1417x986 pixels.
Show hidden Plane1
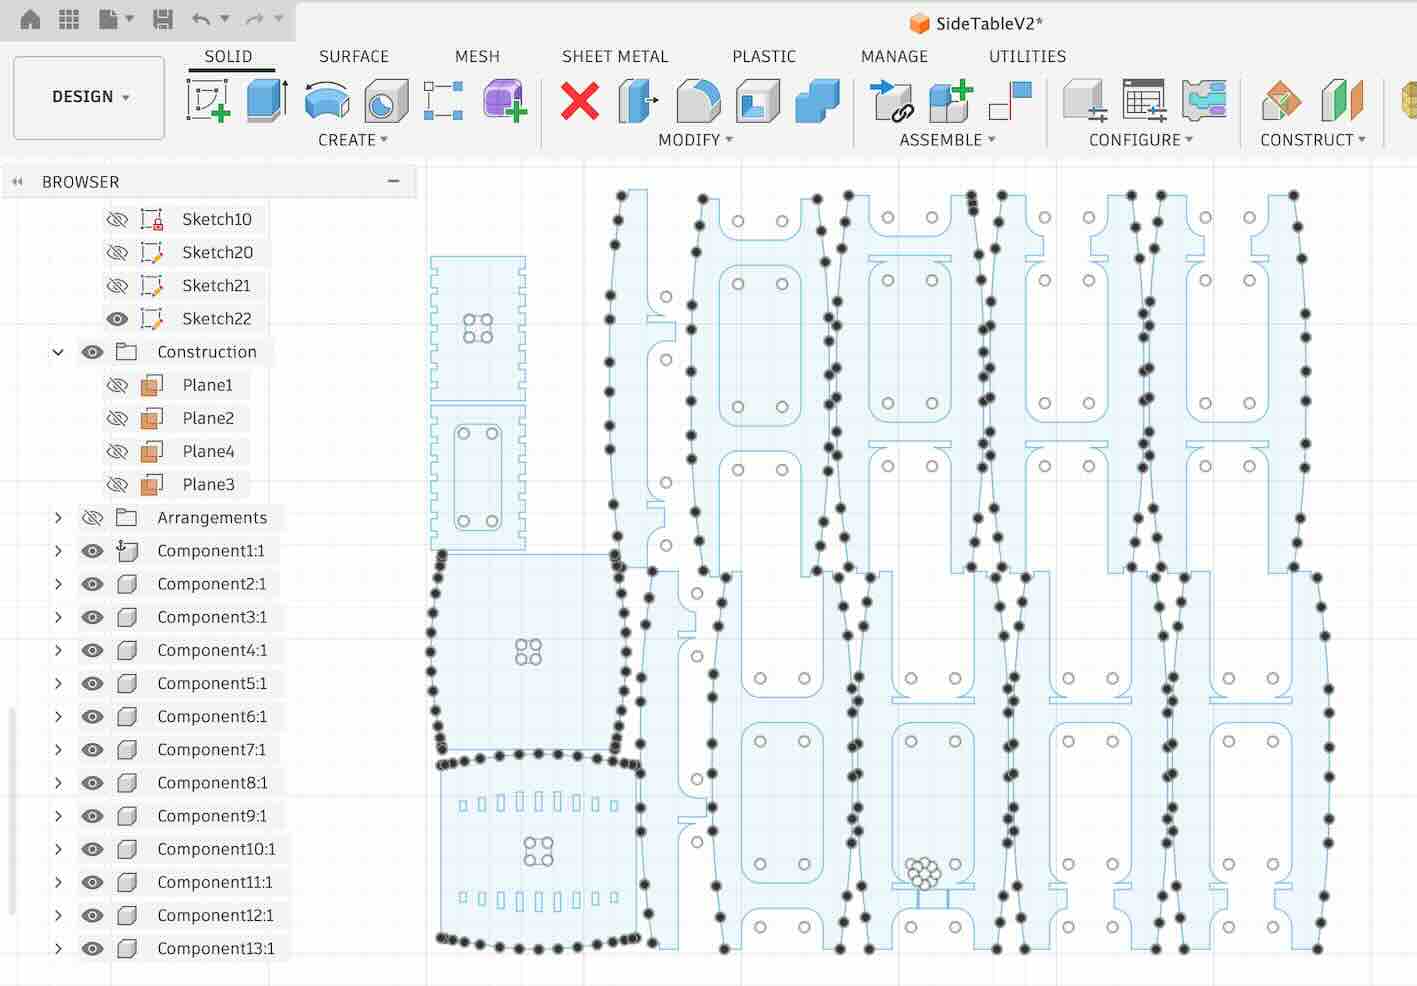coord(117,385)
